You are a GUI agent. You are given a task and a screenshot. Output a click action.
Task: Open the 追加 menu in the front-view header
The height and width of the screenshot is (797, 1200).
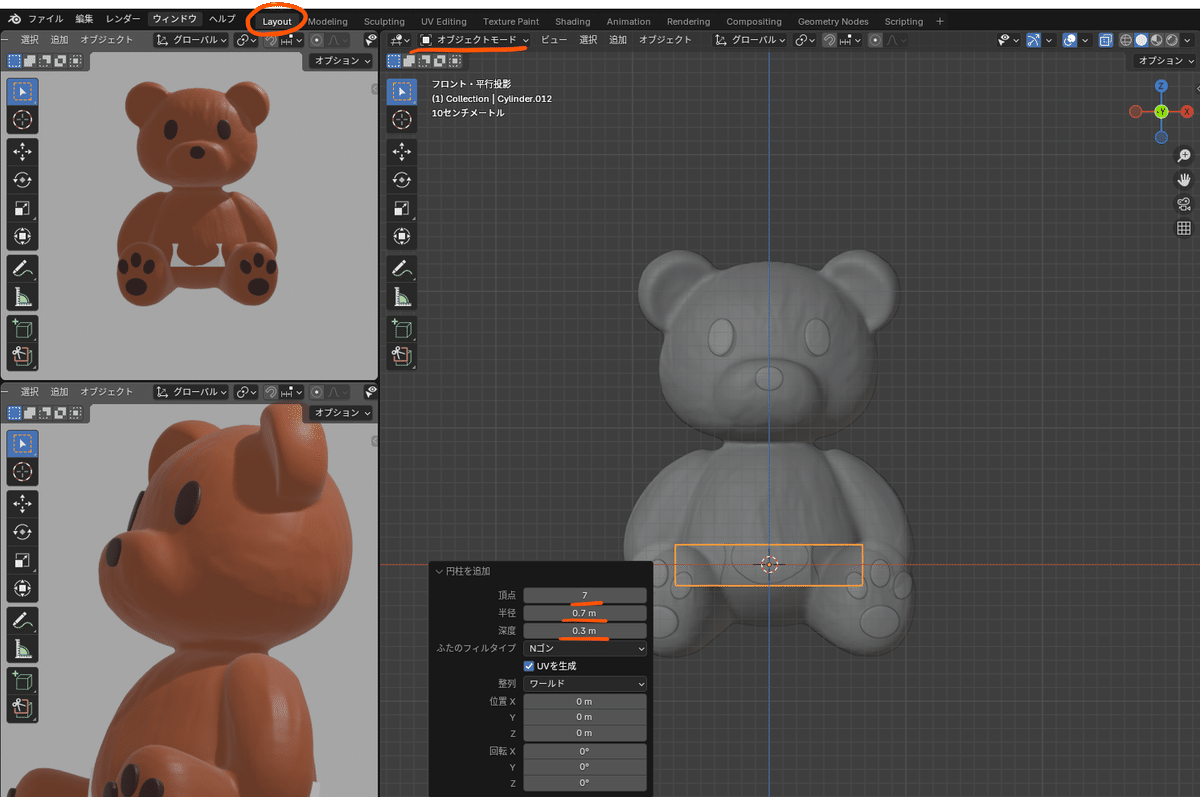(x=618, y=40)
